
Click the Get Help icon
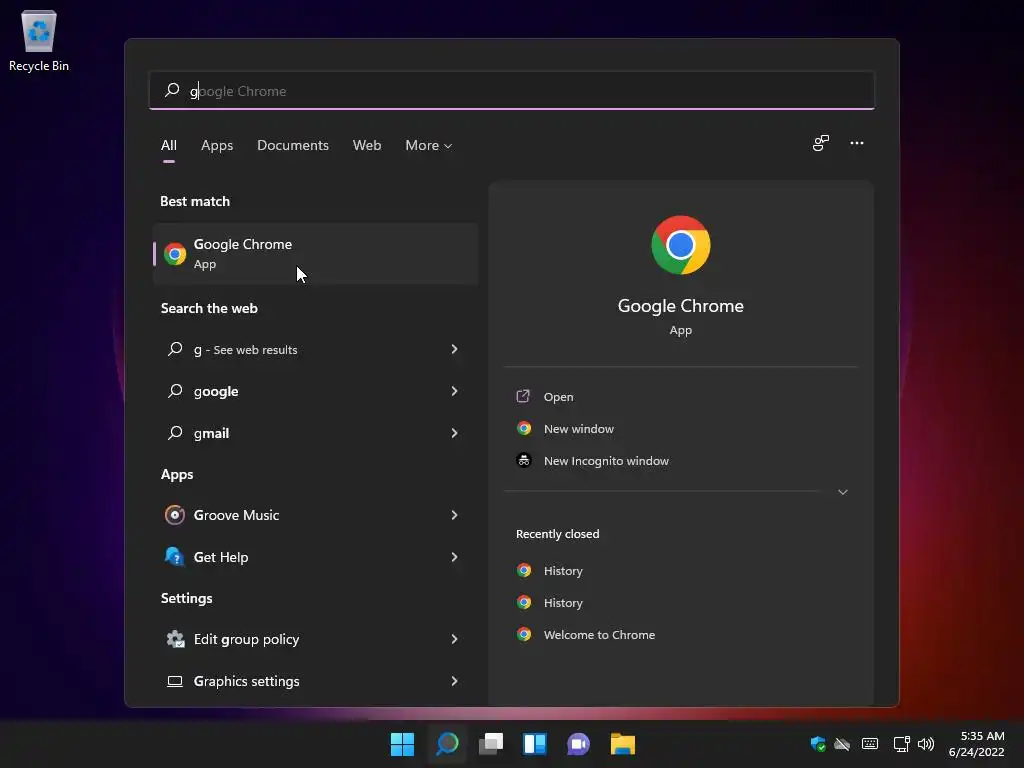click(174, 556)
